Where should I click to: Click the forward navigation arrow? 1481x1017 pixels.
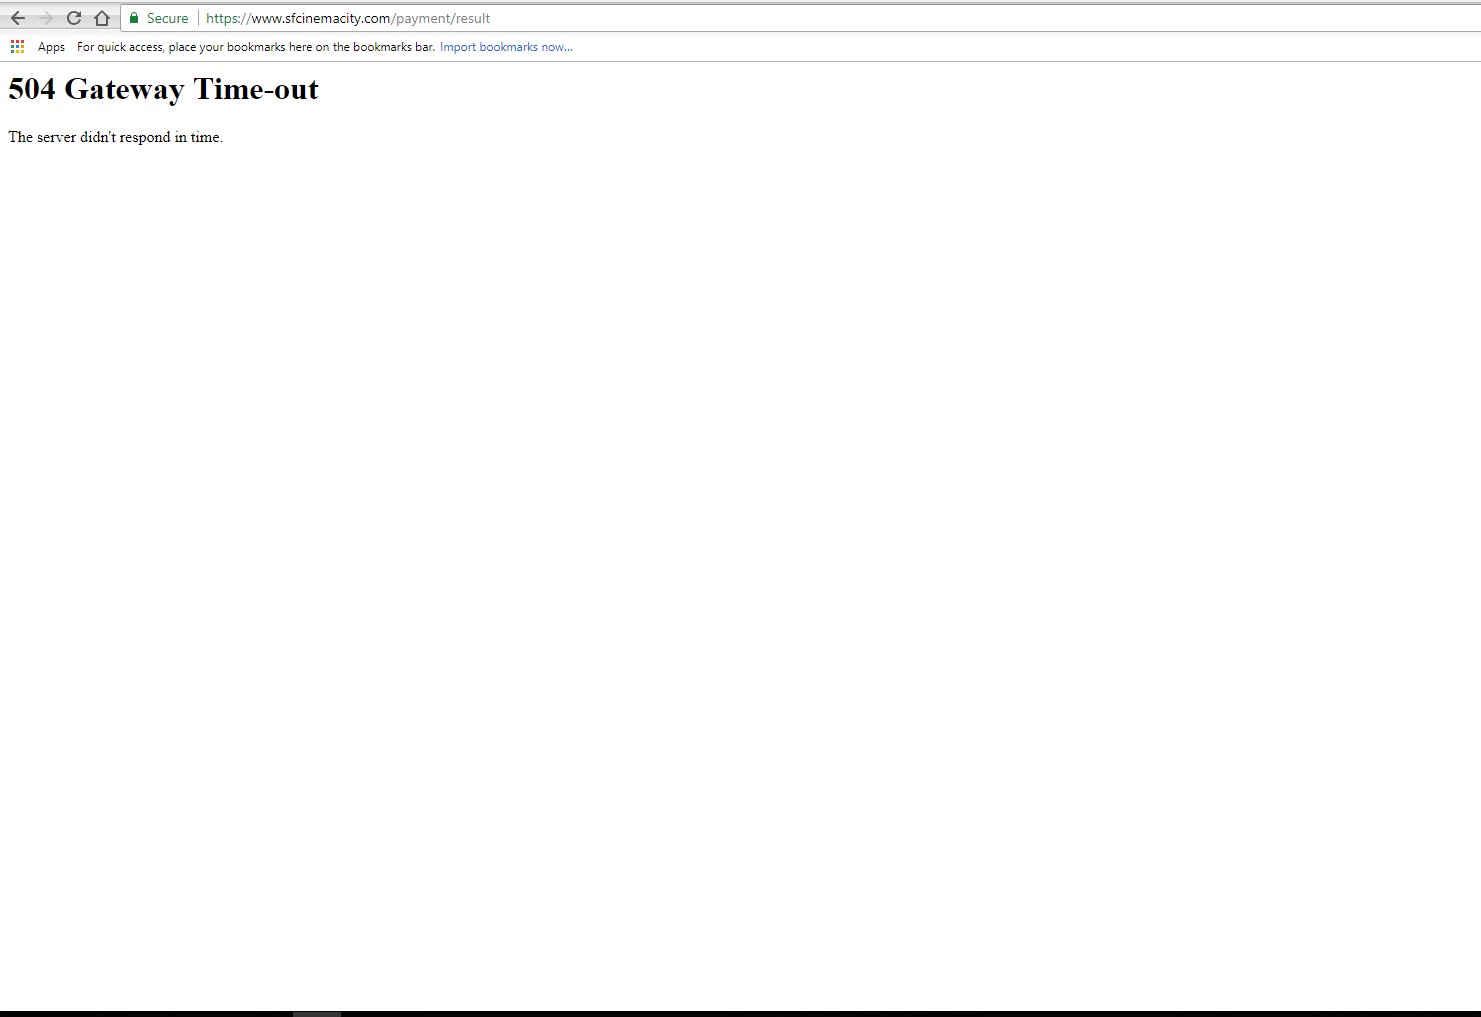46,18
